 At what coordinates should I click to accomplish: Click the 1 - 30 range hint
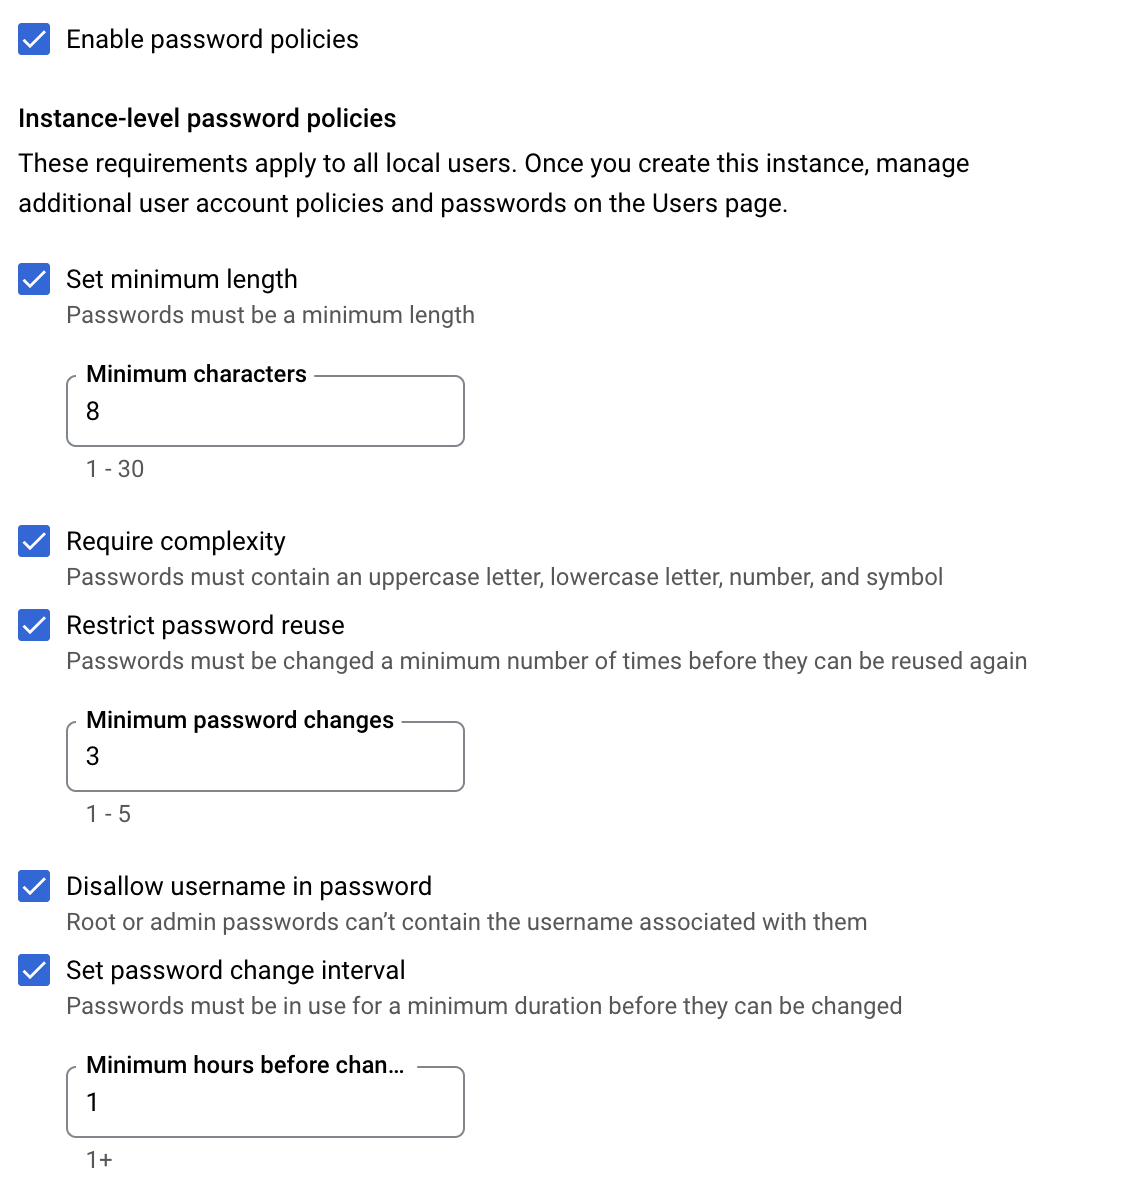click(x=113, y=468)
